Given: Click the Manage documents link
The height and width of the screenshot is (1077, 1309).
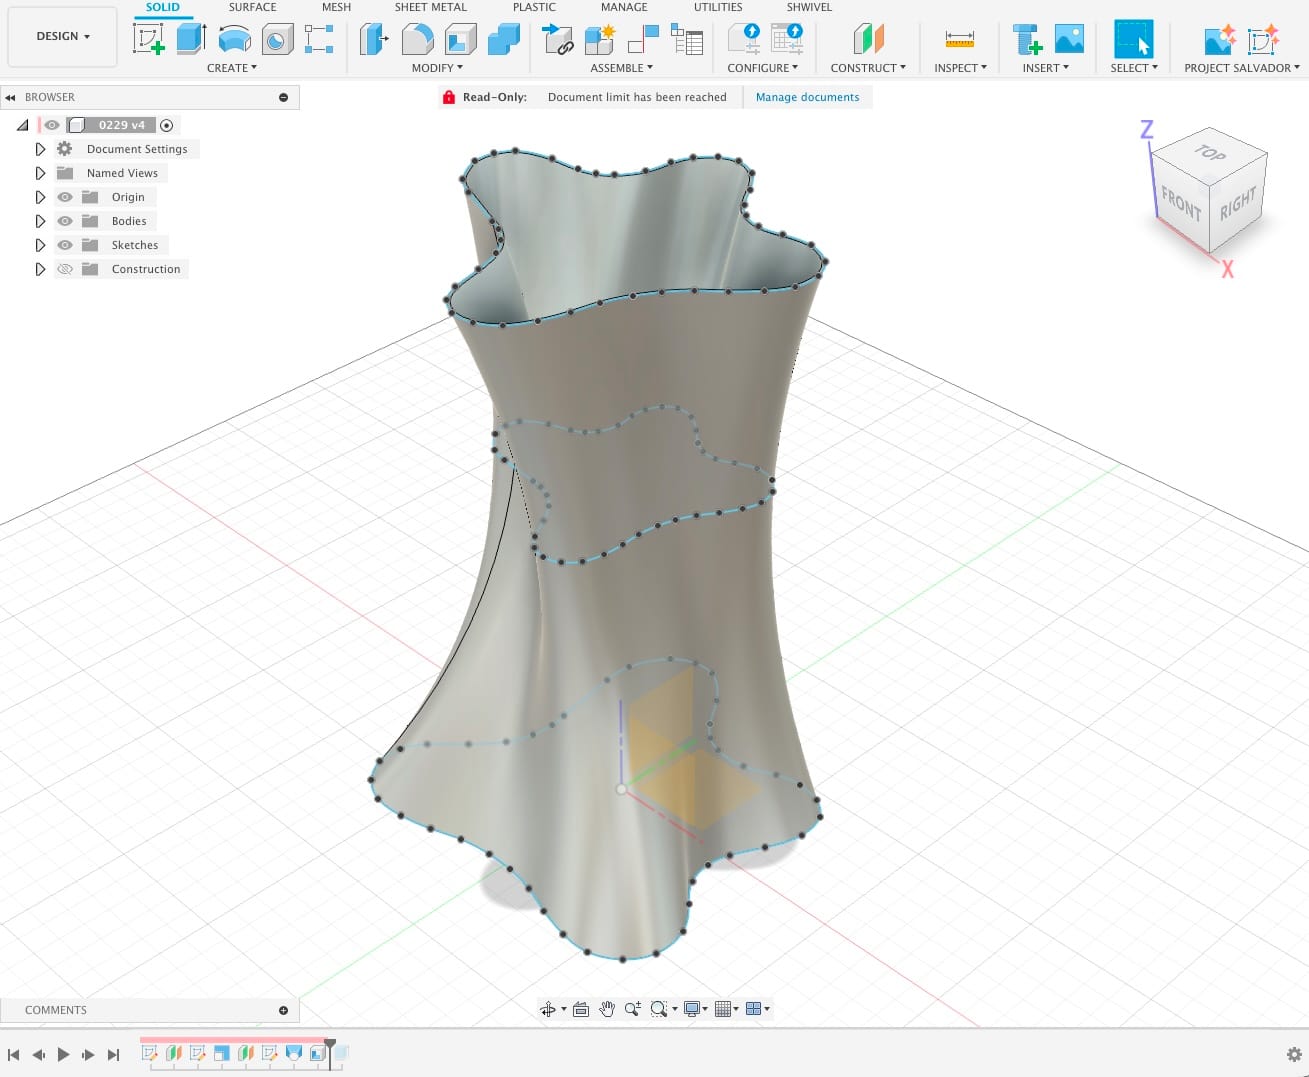Looking at the screenshot, I should point(807,97).
